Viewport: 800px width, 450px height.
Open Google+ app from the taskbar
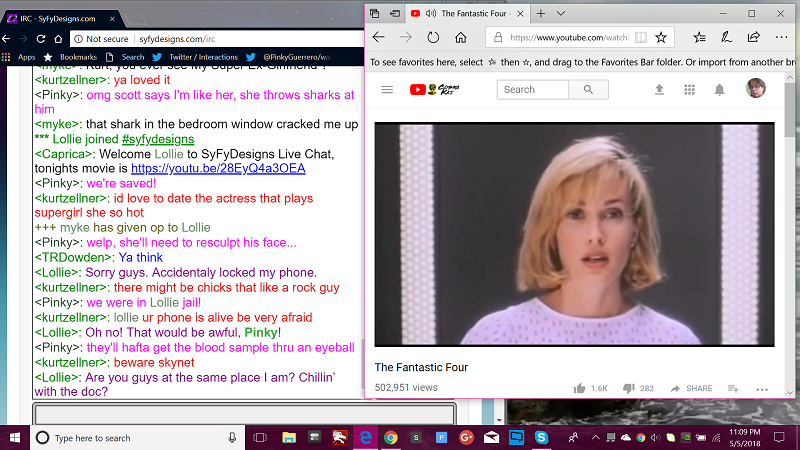(466, 438)
